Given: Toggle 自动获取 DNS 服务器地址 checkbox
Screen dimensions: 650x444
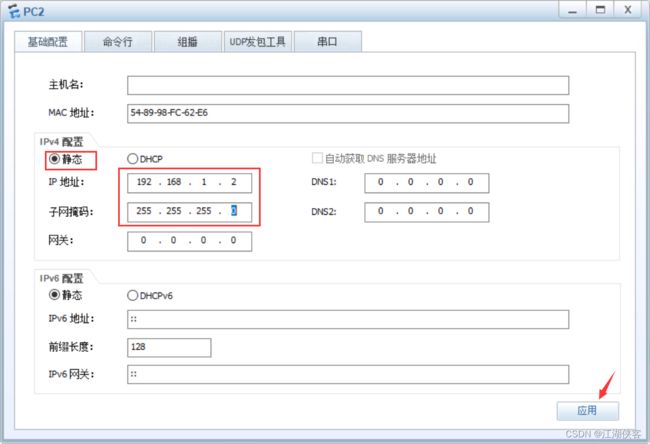Looking at the screenshot, I should pyautogui.click(x=317, y=158).
